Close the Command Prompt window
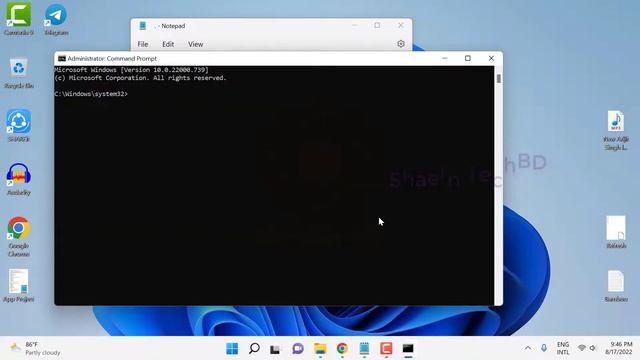Screen dimensions: 640x360 (x=491, y=59)
